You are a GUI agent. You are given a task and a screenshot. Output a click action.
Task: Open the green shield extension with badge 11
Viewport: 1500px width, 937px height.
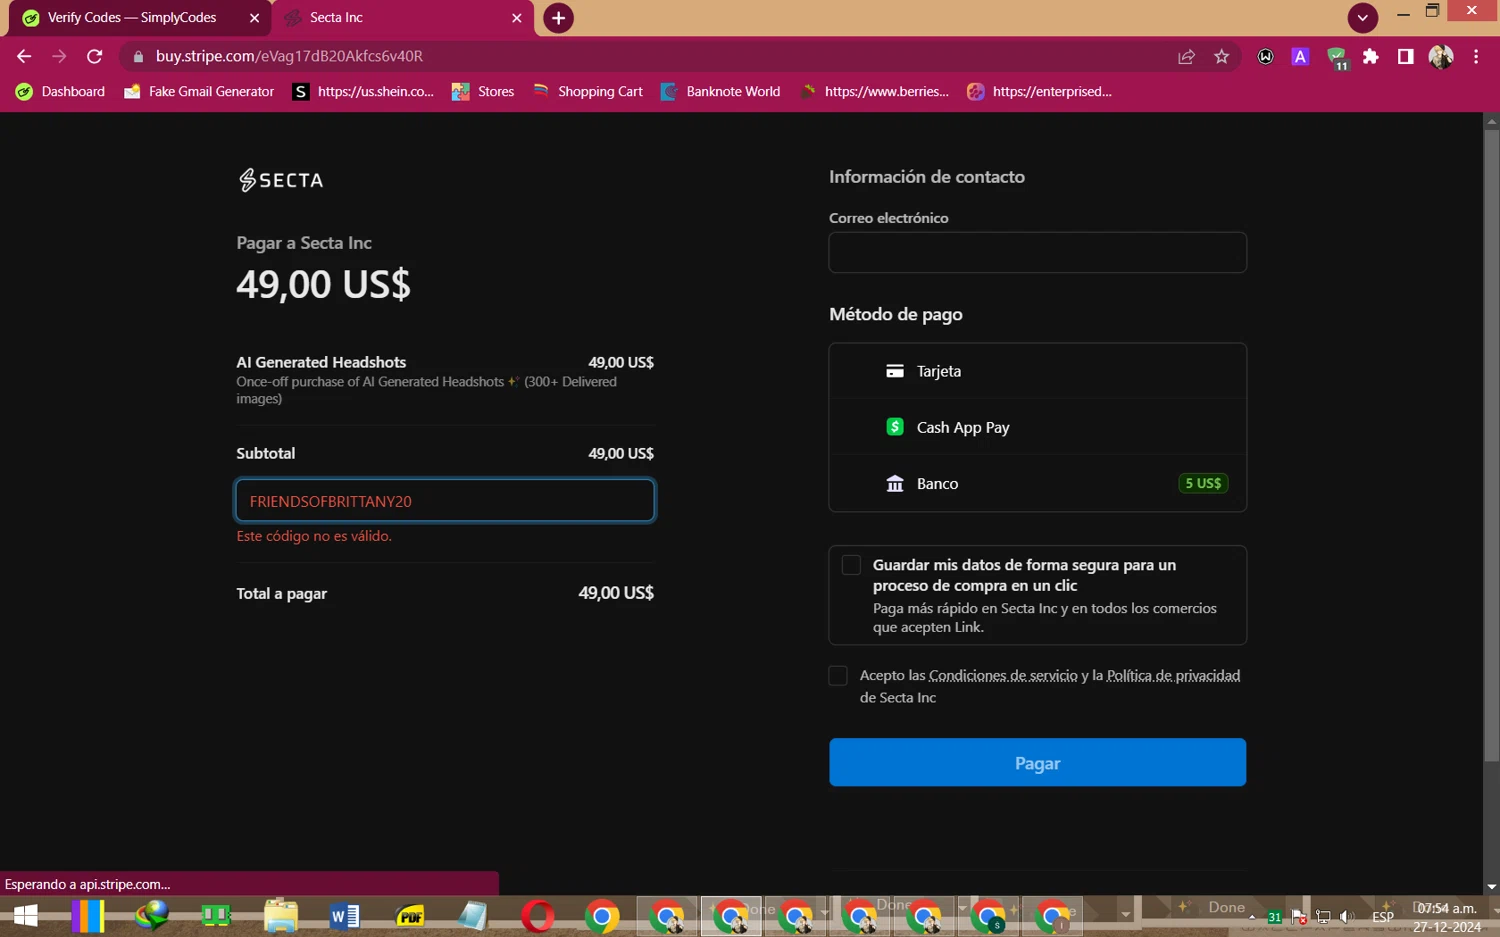coord(1337,58)
